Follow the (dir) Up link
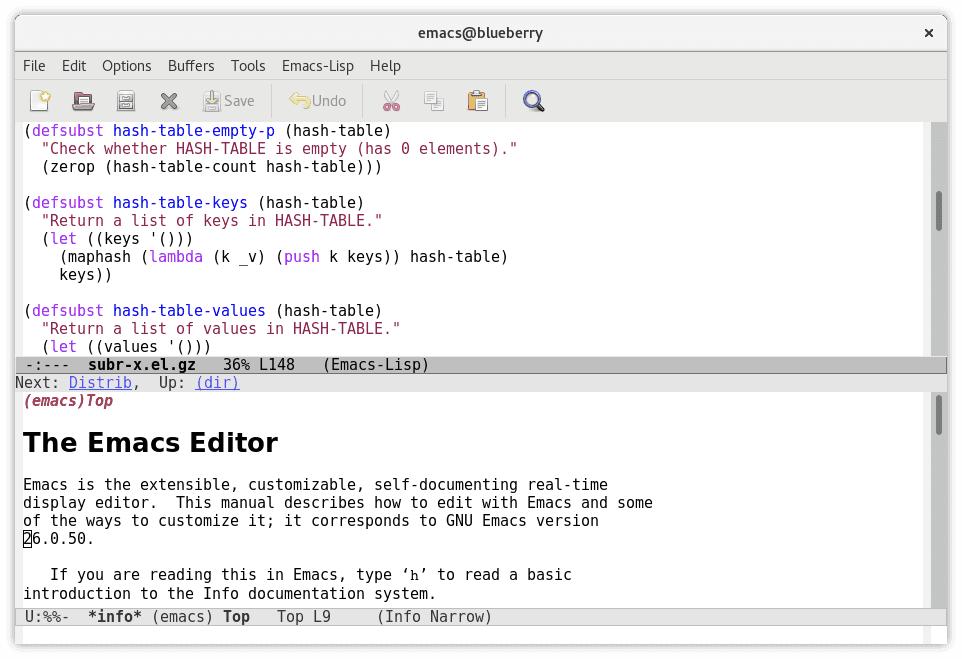Viewport: 962px width, 659px height. pyautogui.click(x=217, y=383)
